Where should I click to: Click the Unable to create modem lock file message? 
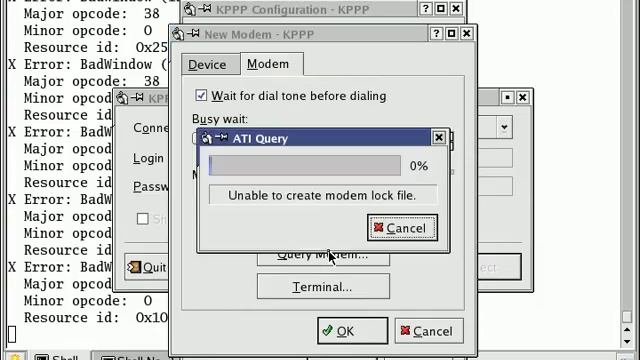click(x=322, y=195)
